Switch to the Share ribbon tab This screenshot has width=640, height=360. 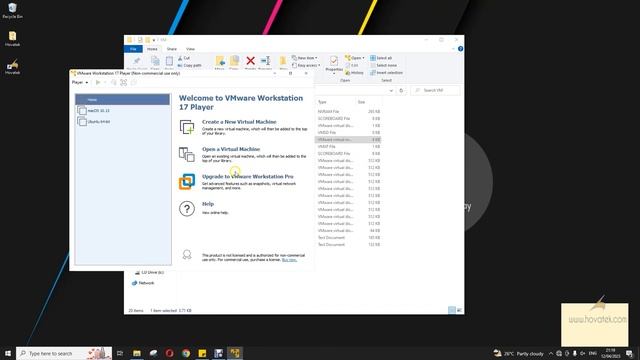pyautogui.click(x=172, y=49)
